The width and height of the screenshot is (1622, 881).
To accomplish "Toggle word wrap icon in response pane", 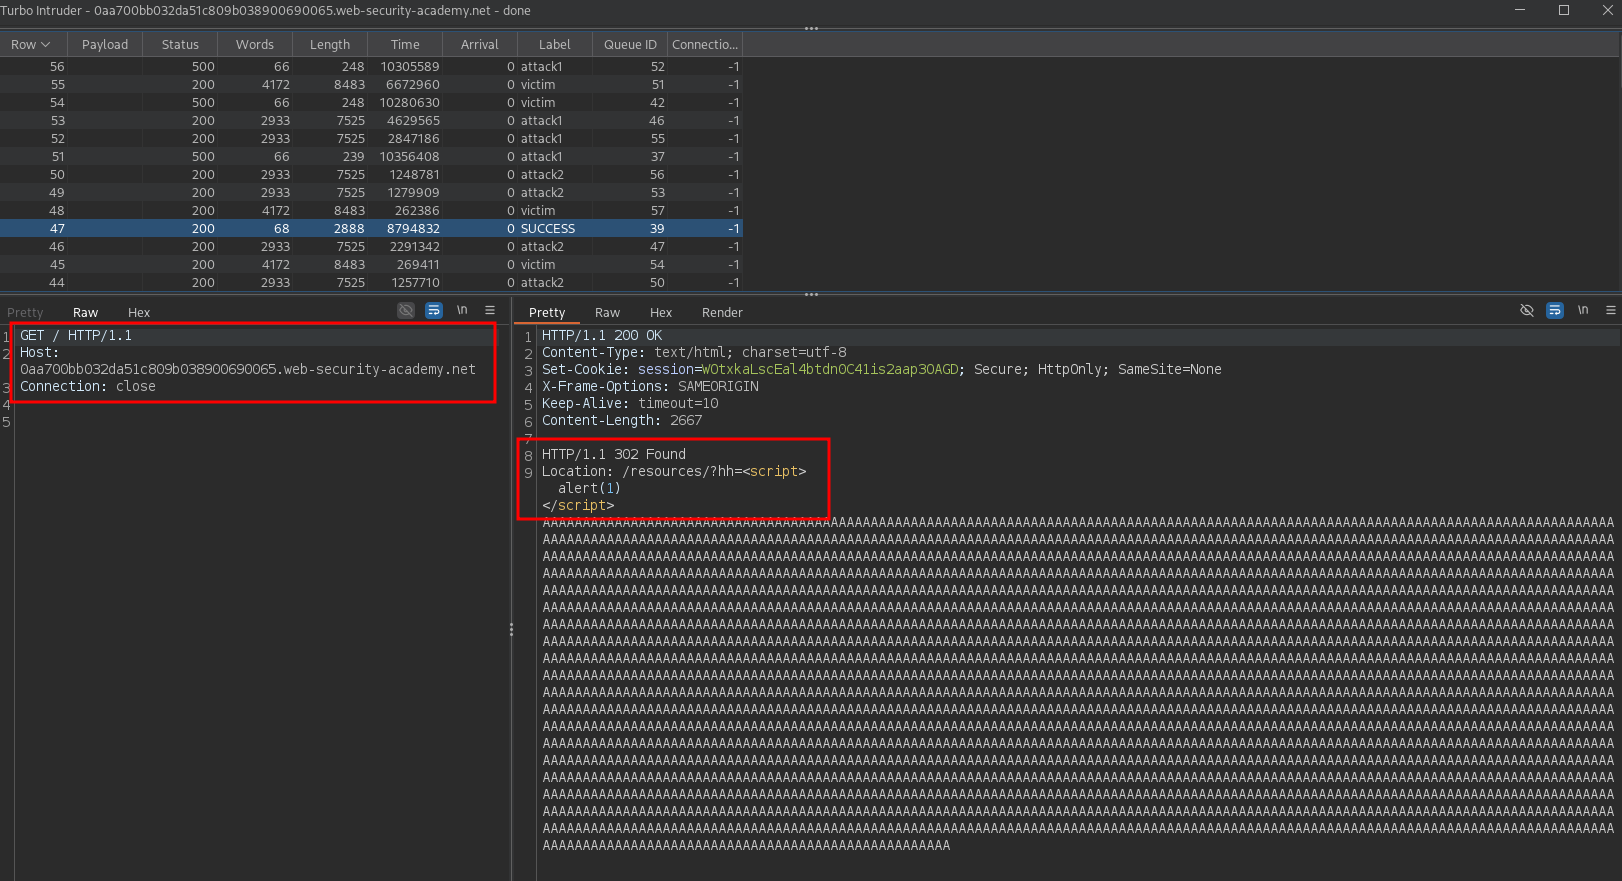I will pyautogui.click(x=1555, y=311).
